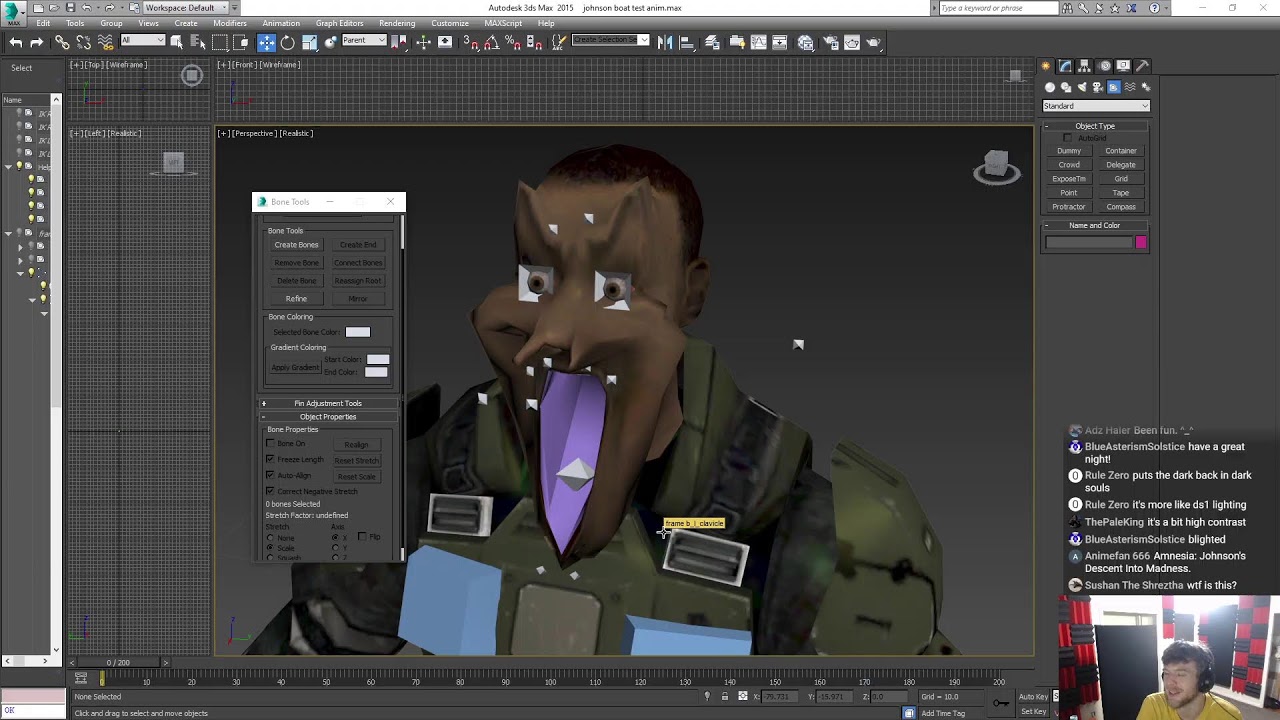
Task: Open the Standard helpers category dropdown
Action: pos(1096,106)
